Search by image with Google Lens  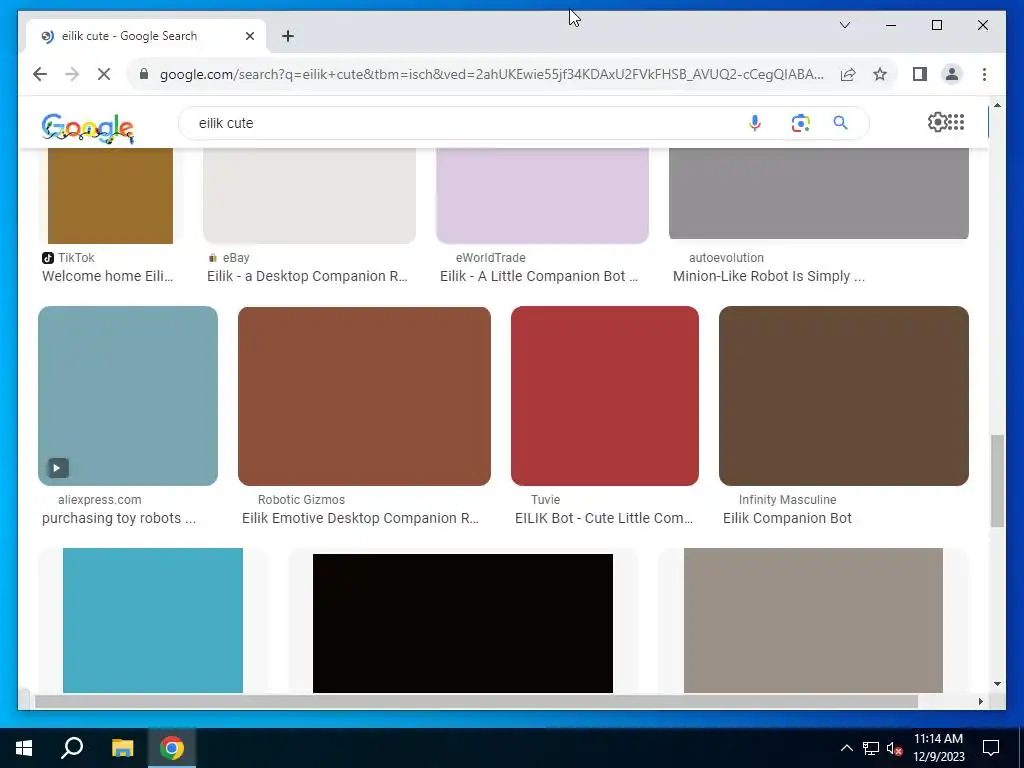pyautogui.click(x=801, y=123)
